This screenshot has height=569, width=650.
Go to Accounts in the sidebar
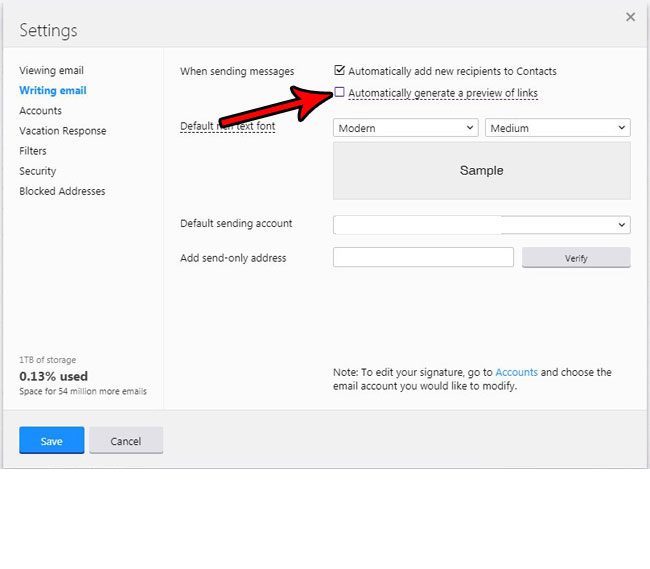(40, 111)
